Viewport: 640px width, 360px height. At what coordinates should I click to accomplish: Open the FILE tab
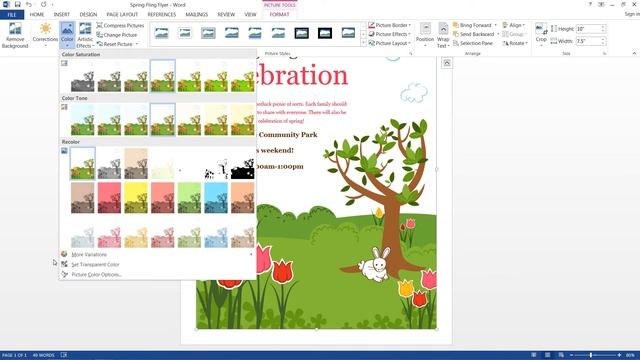12,14
